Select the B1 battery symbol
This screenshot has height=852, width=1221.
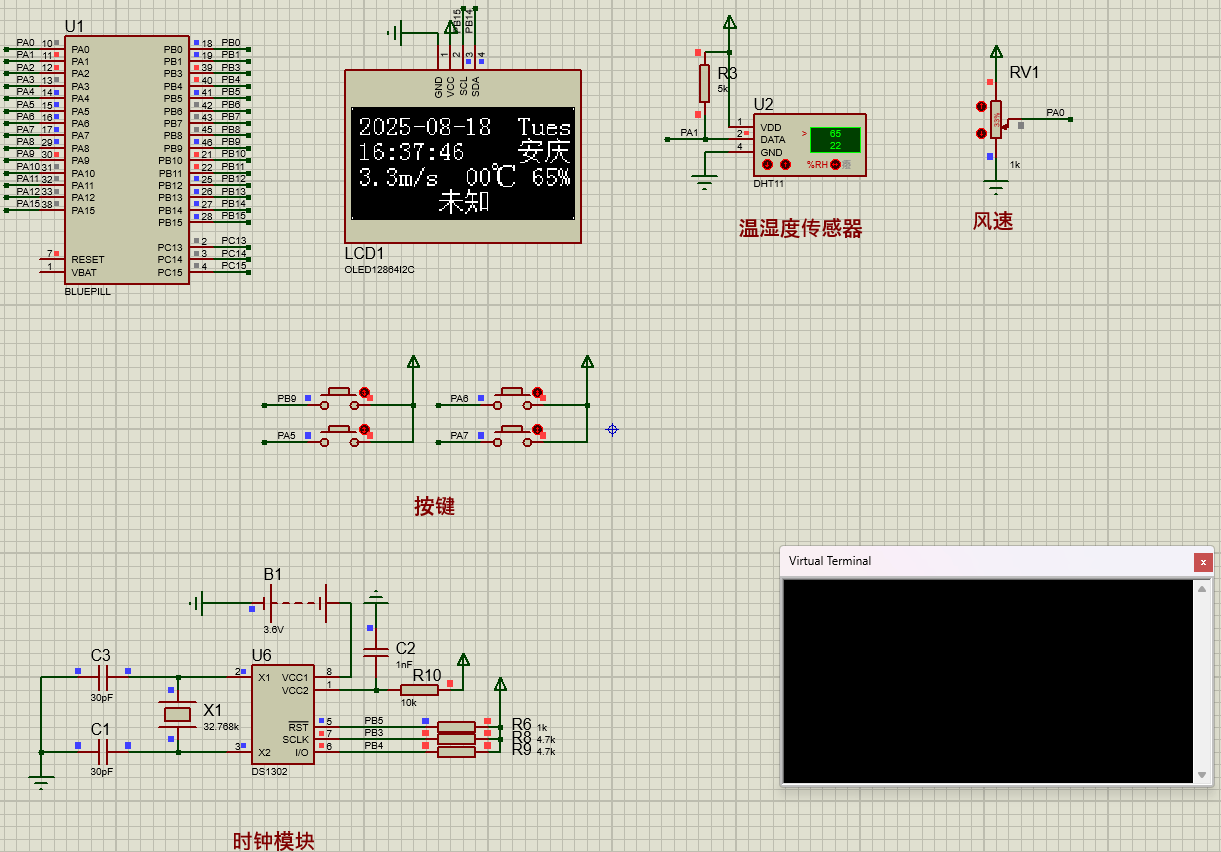coord(294,603)
